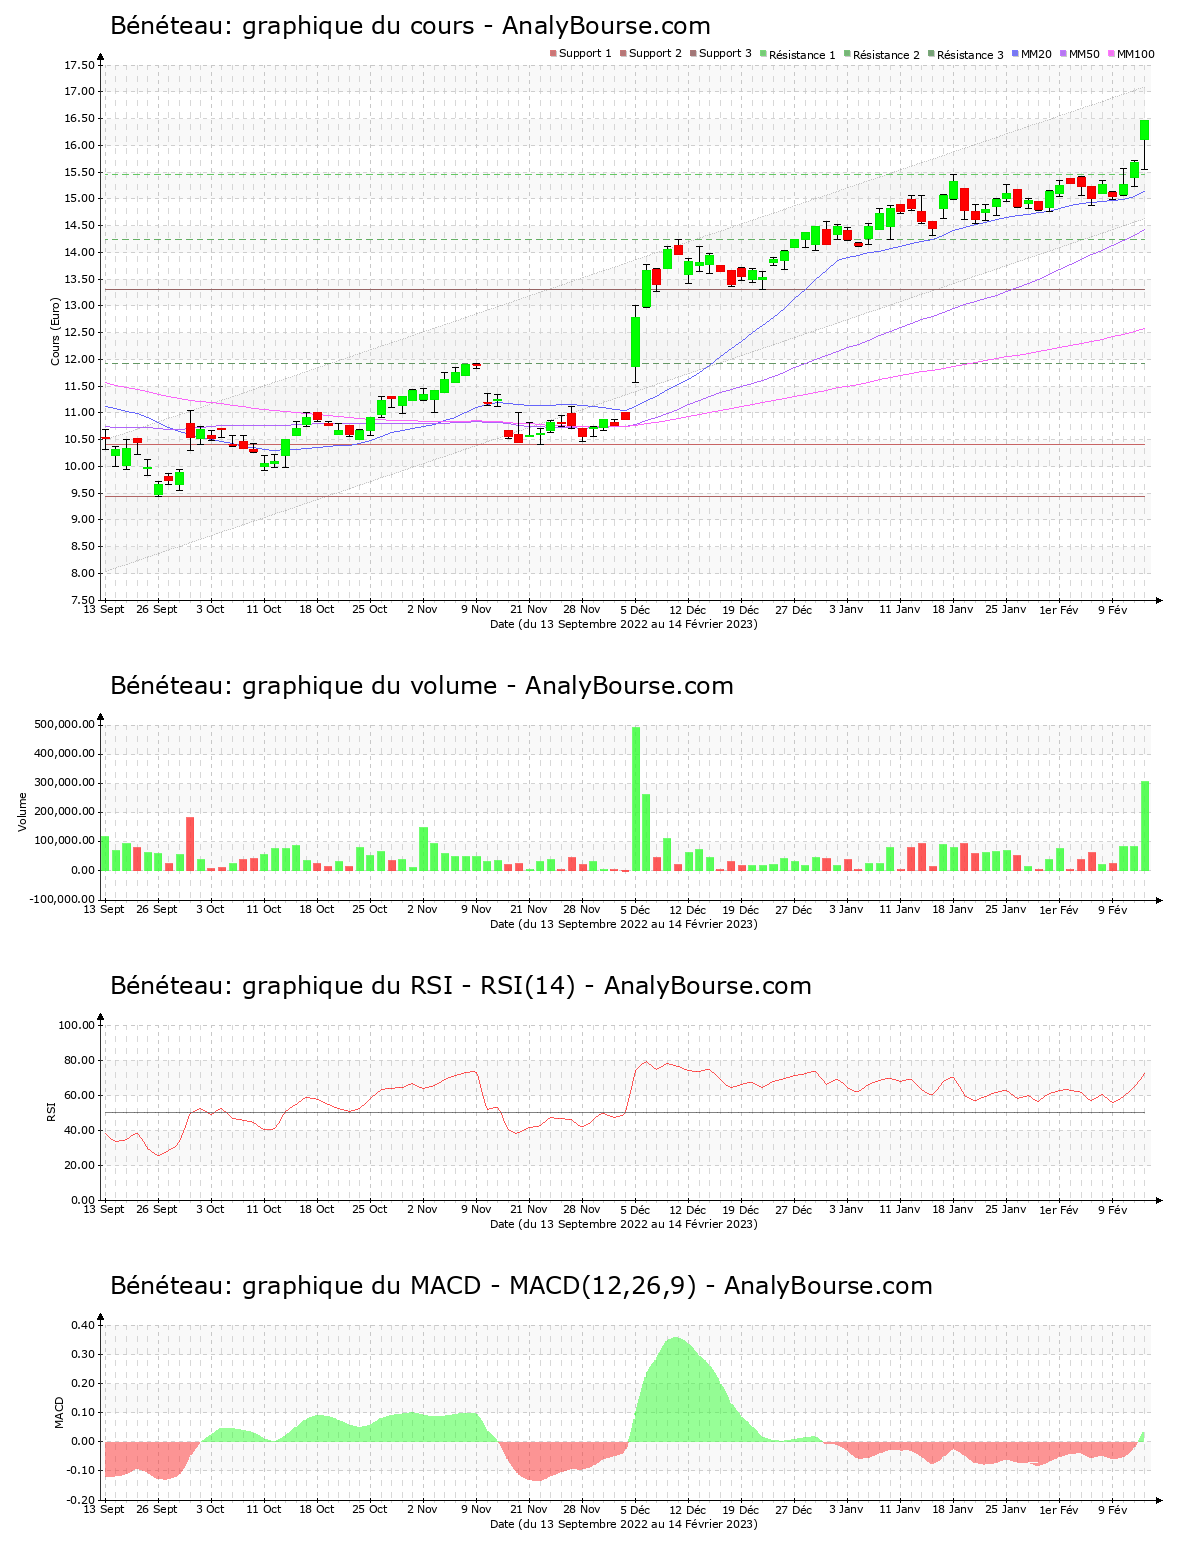Select the 'Résistance 3' legend label
Viewport: 1200px width, 1550px height.
[x=970, y=55]
